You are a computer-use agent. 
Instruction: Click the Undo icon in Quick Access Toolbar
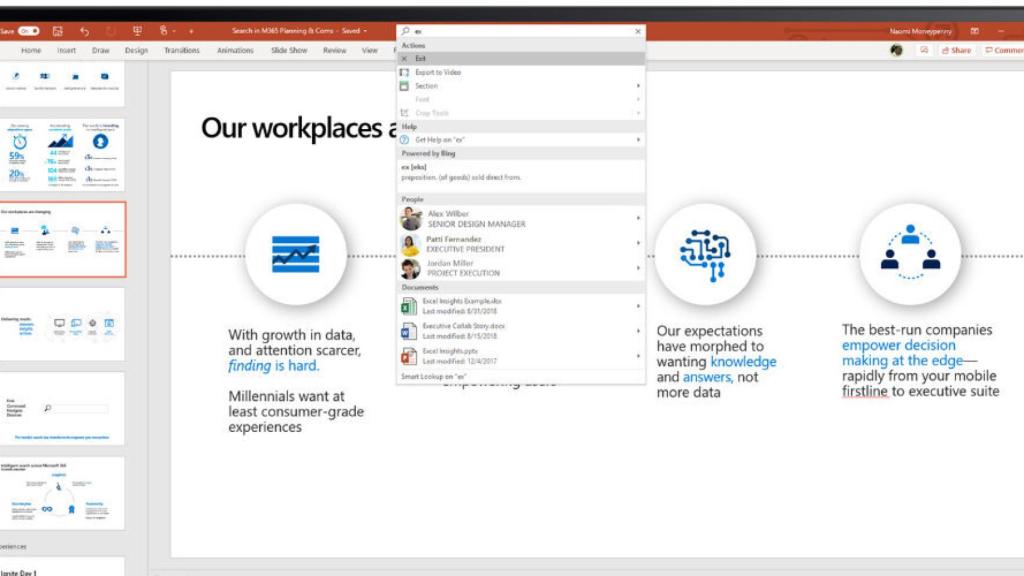pos(85,31)
